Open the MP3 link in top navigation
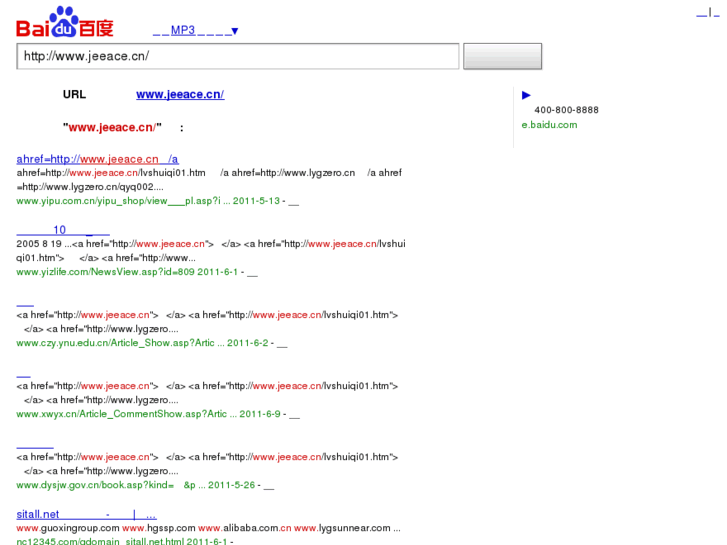Image resolution: width=727 pixels, height=545 pixels. 183,30
